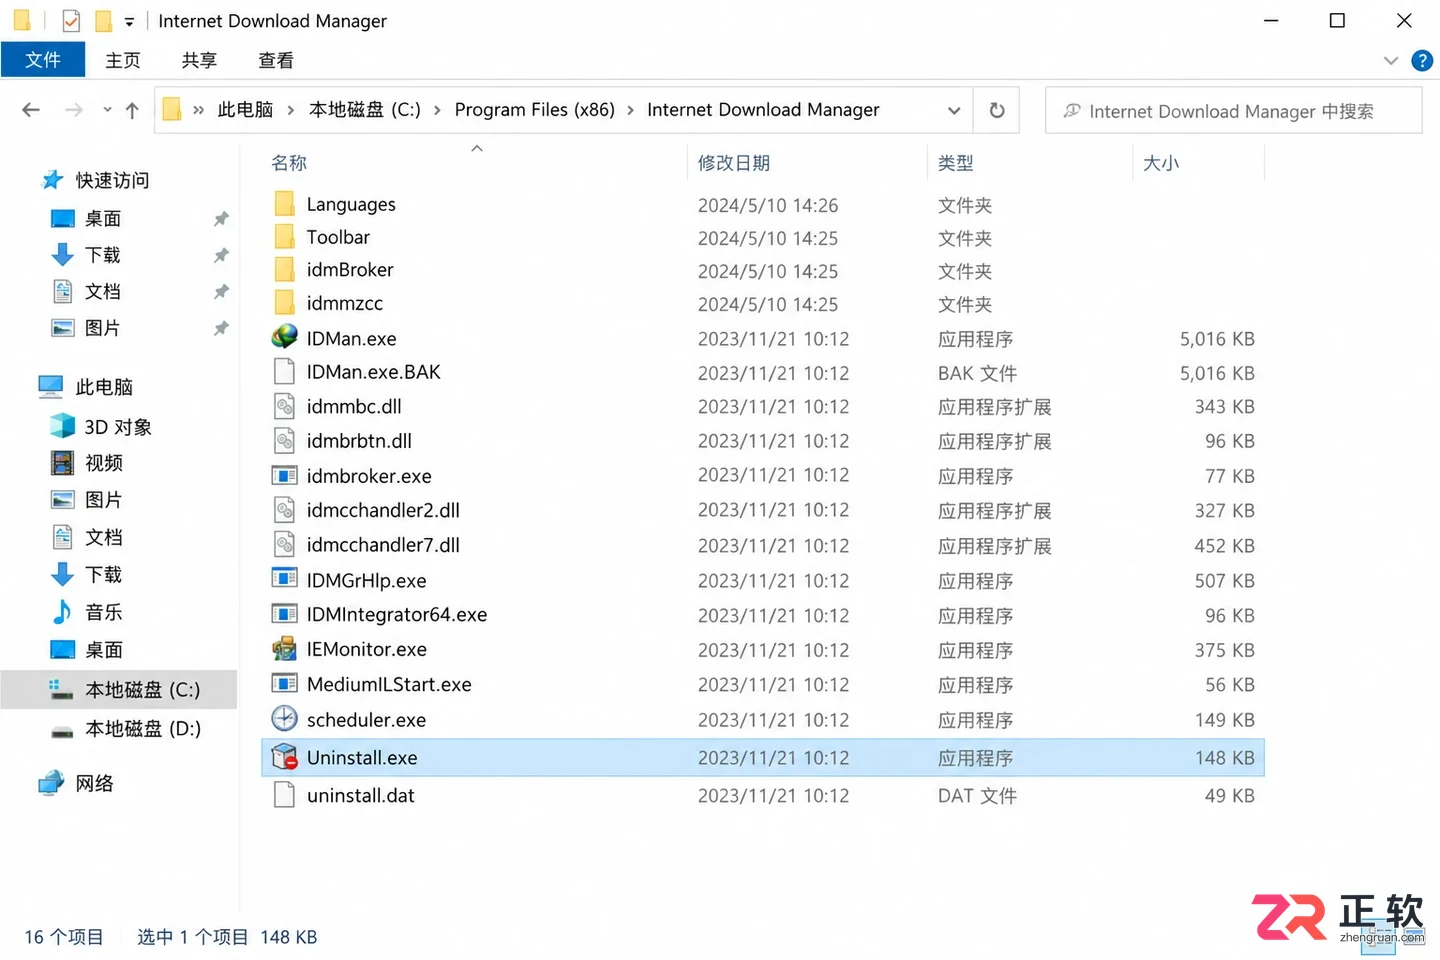
Task: Click the 3D Objects cube icon
Action: point(62,426)
